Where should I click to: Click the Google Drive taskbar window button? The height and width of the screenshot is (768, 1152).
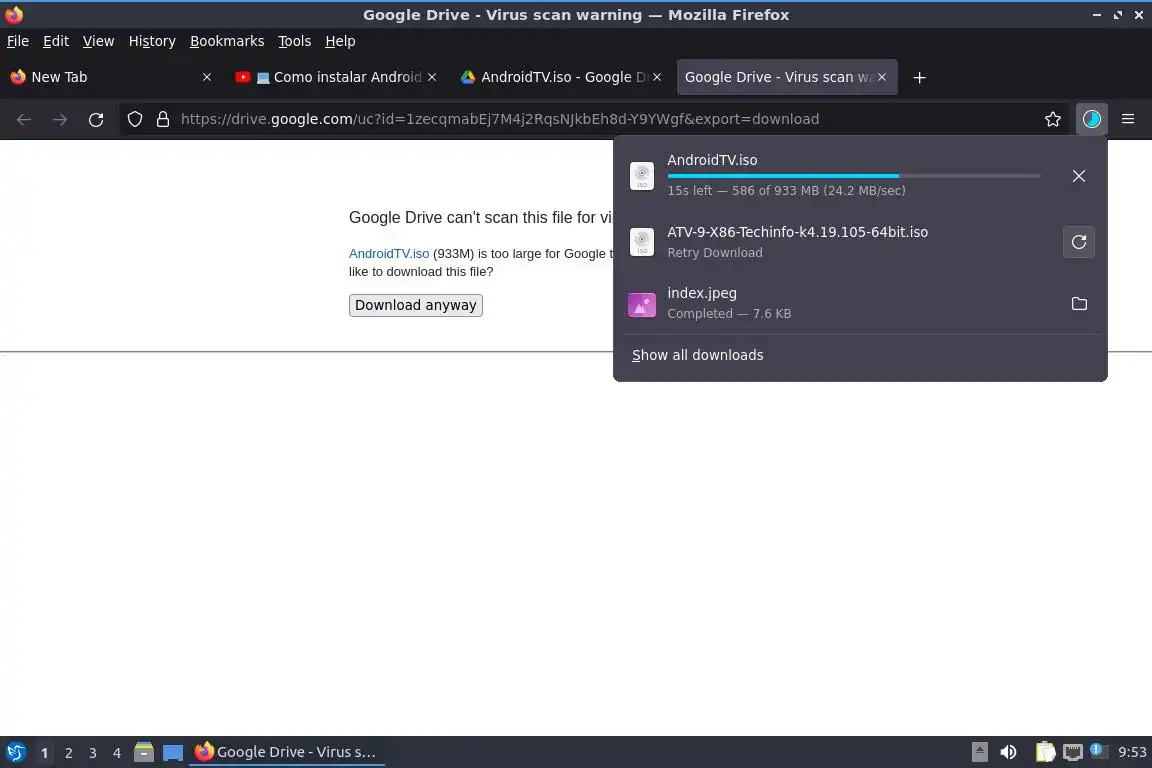[x=287, y=752]
